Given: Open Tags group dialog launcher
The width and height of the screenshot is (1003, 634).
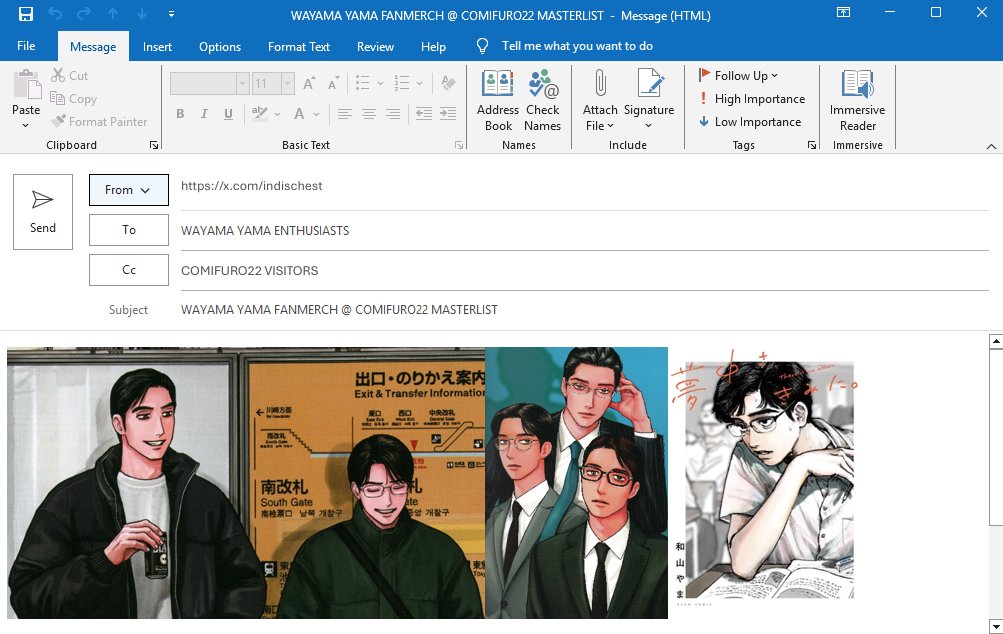Looking at the screenshot, I should pyautogui.click(x=812, y=145).
